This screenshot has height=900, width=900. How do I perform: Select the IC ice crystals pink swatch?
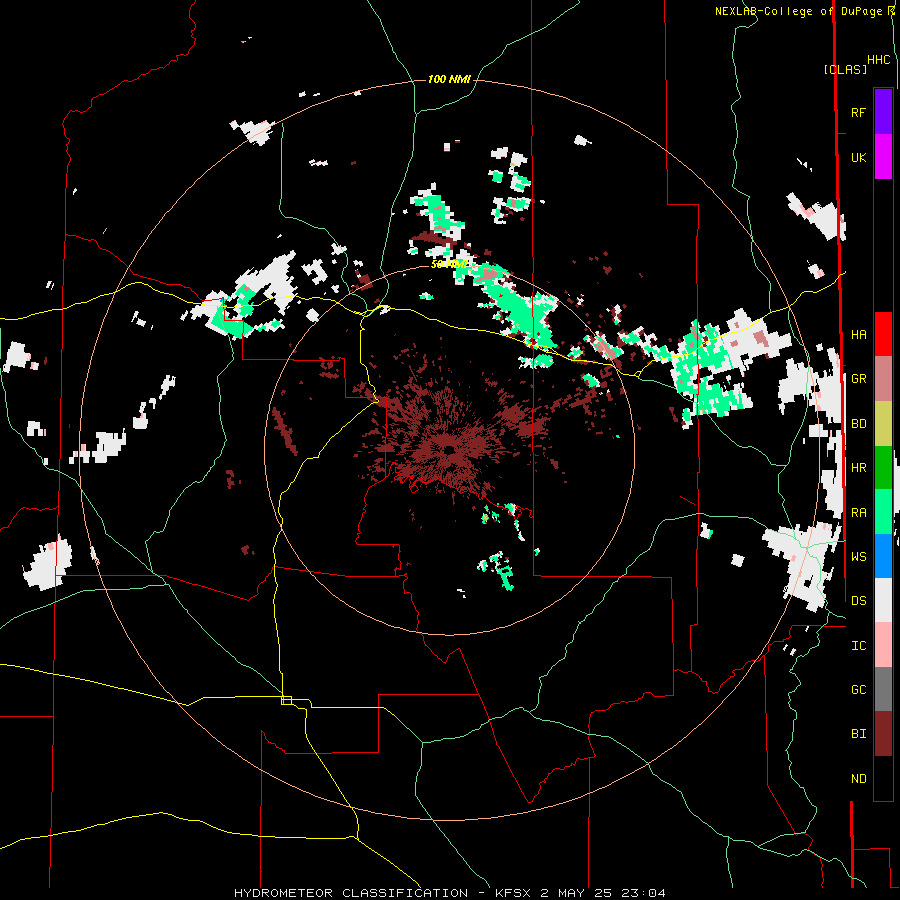(883, 645)
